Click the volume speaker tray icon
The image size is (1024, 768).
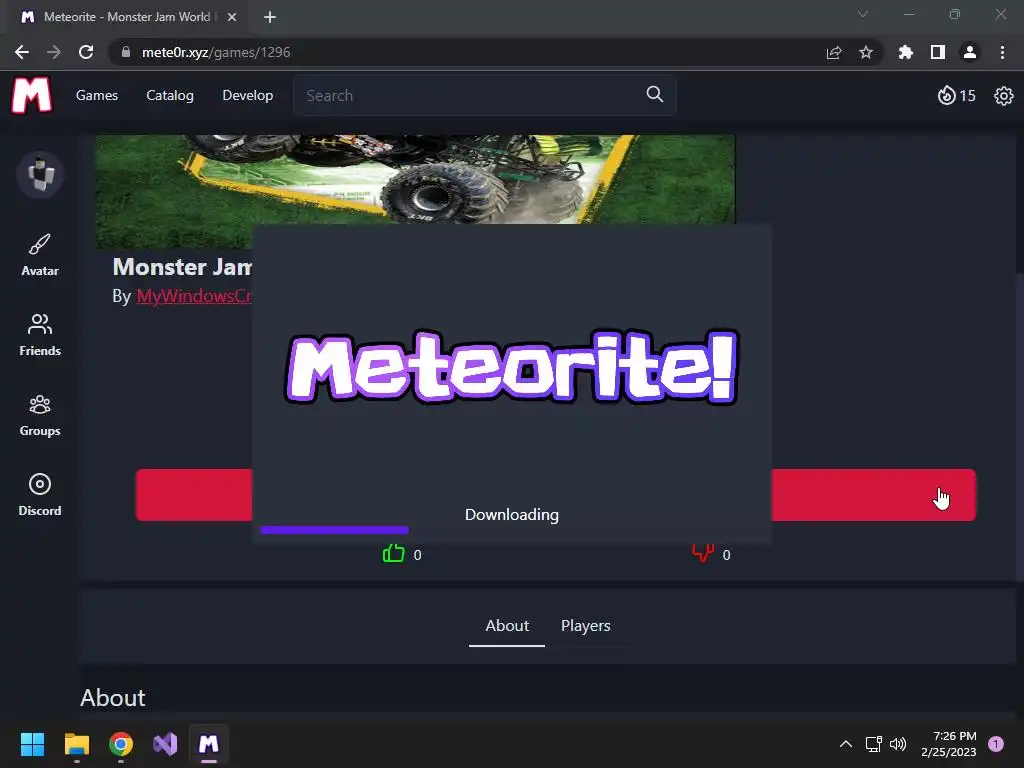coord(899,744)
